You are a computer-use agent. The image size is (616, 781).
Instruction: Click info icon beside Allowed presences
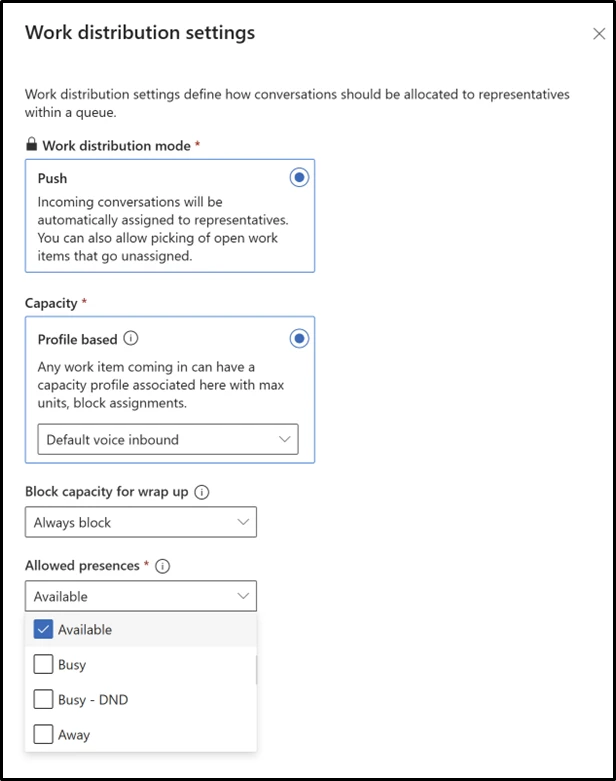coord(163,566)
